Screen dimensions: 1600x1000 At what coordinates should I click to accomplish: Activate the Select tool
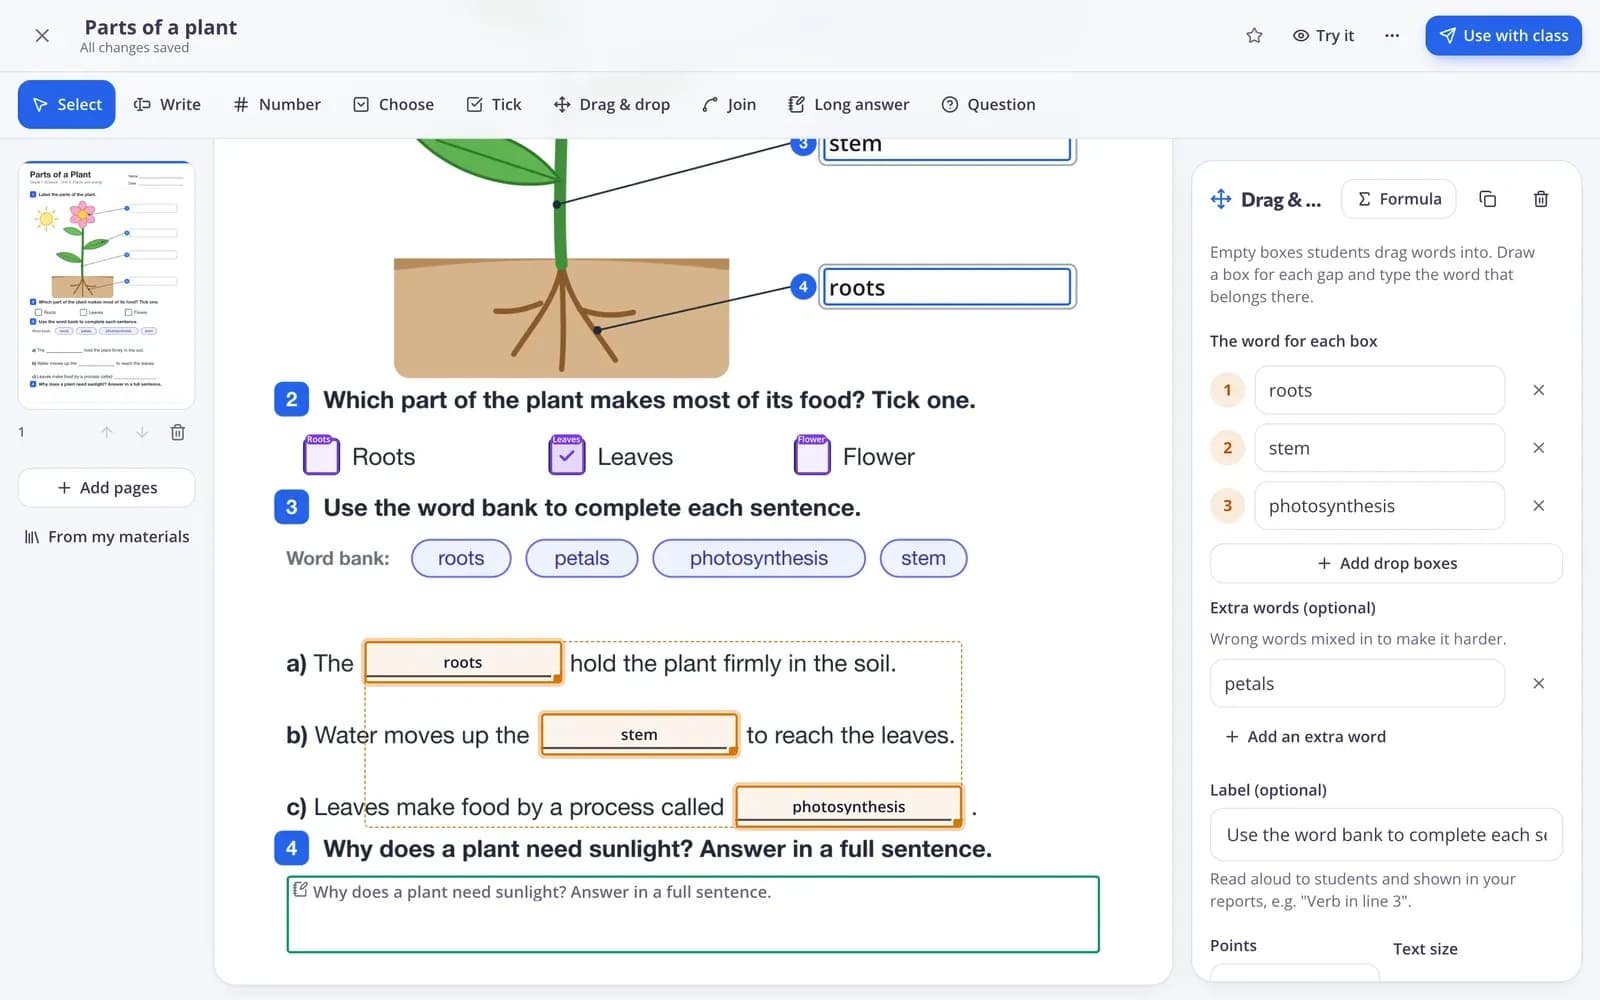click(67, 104)
